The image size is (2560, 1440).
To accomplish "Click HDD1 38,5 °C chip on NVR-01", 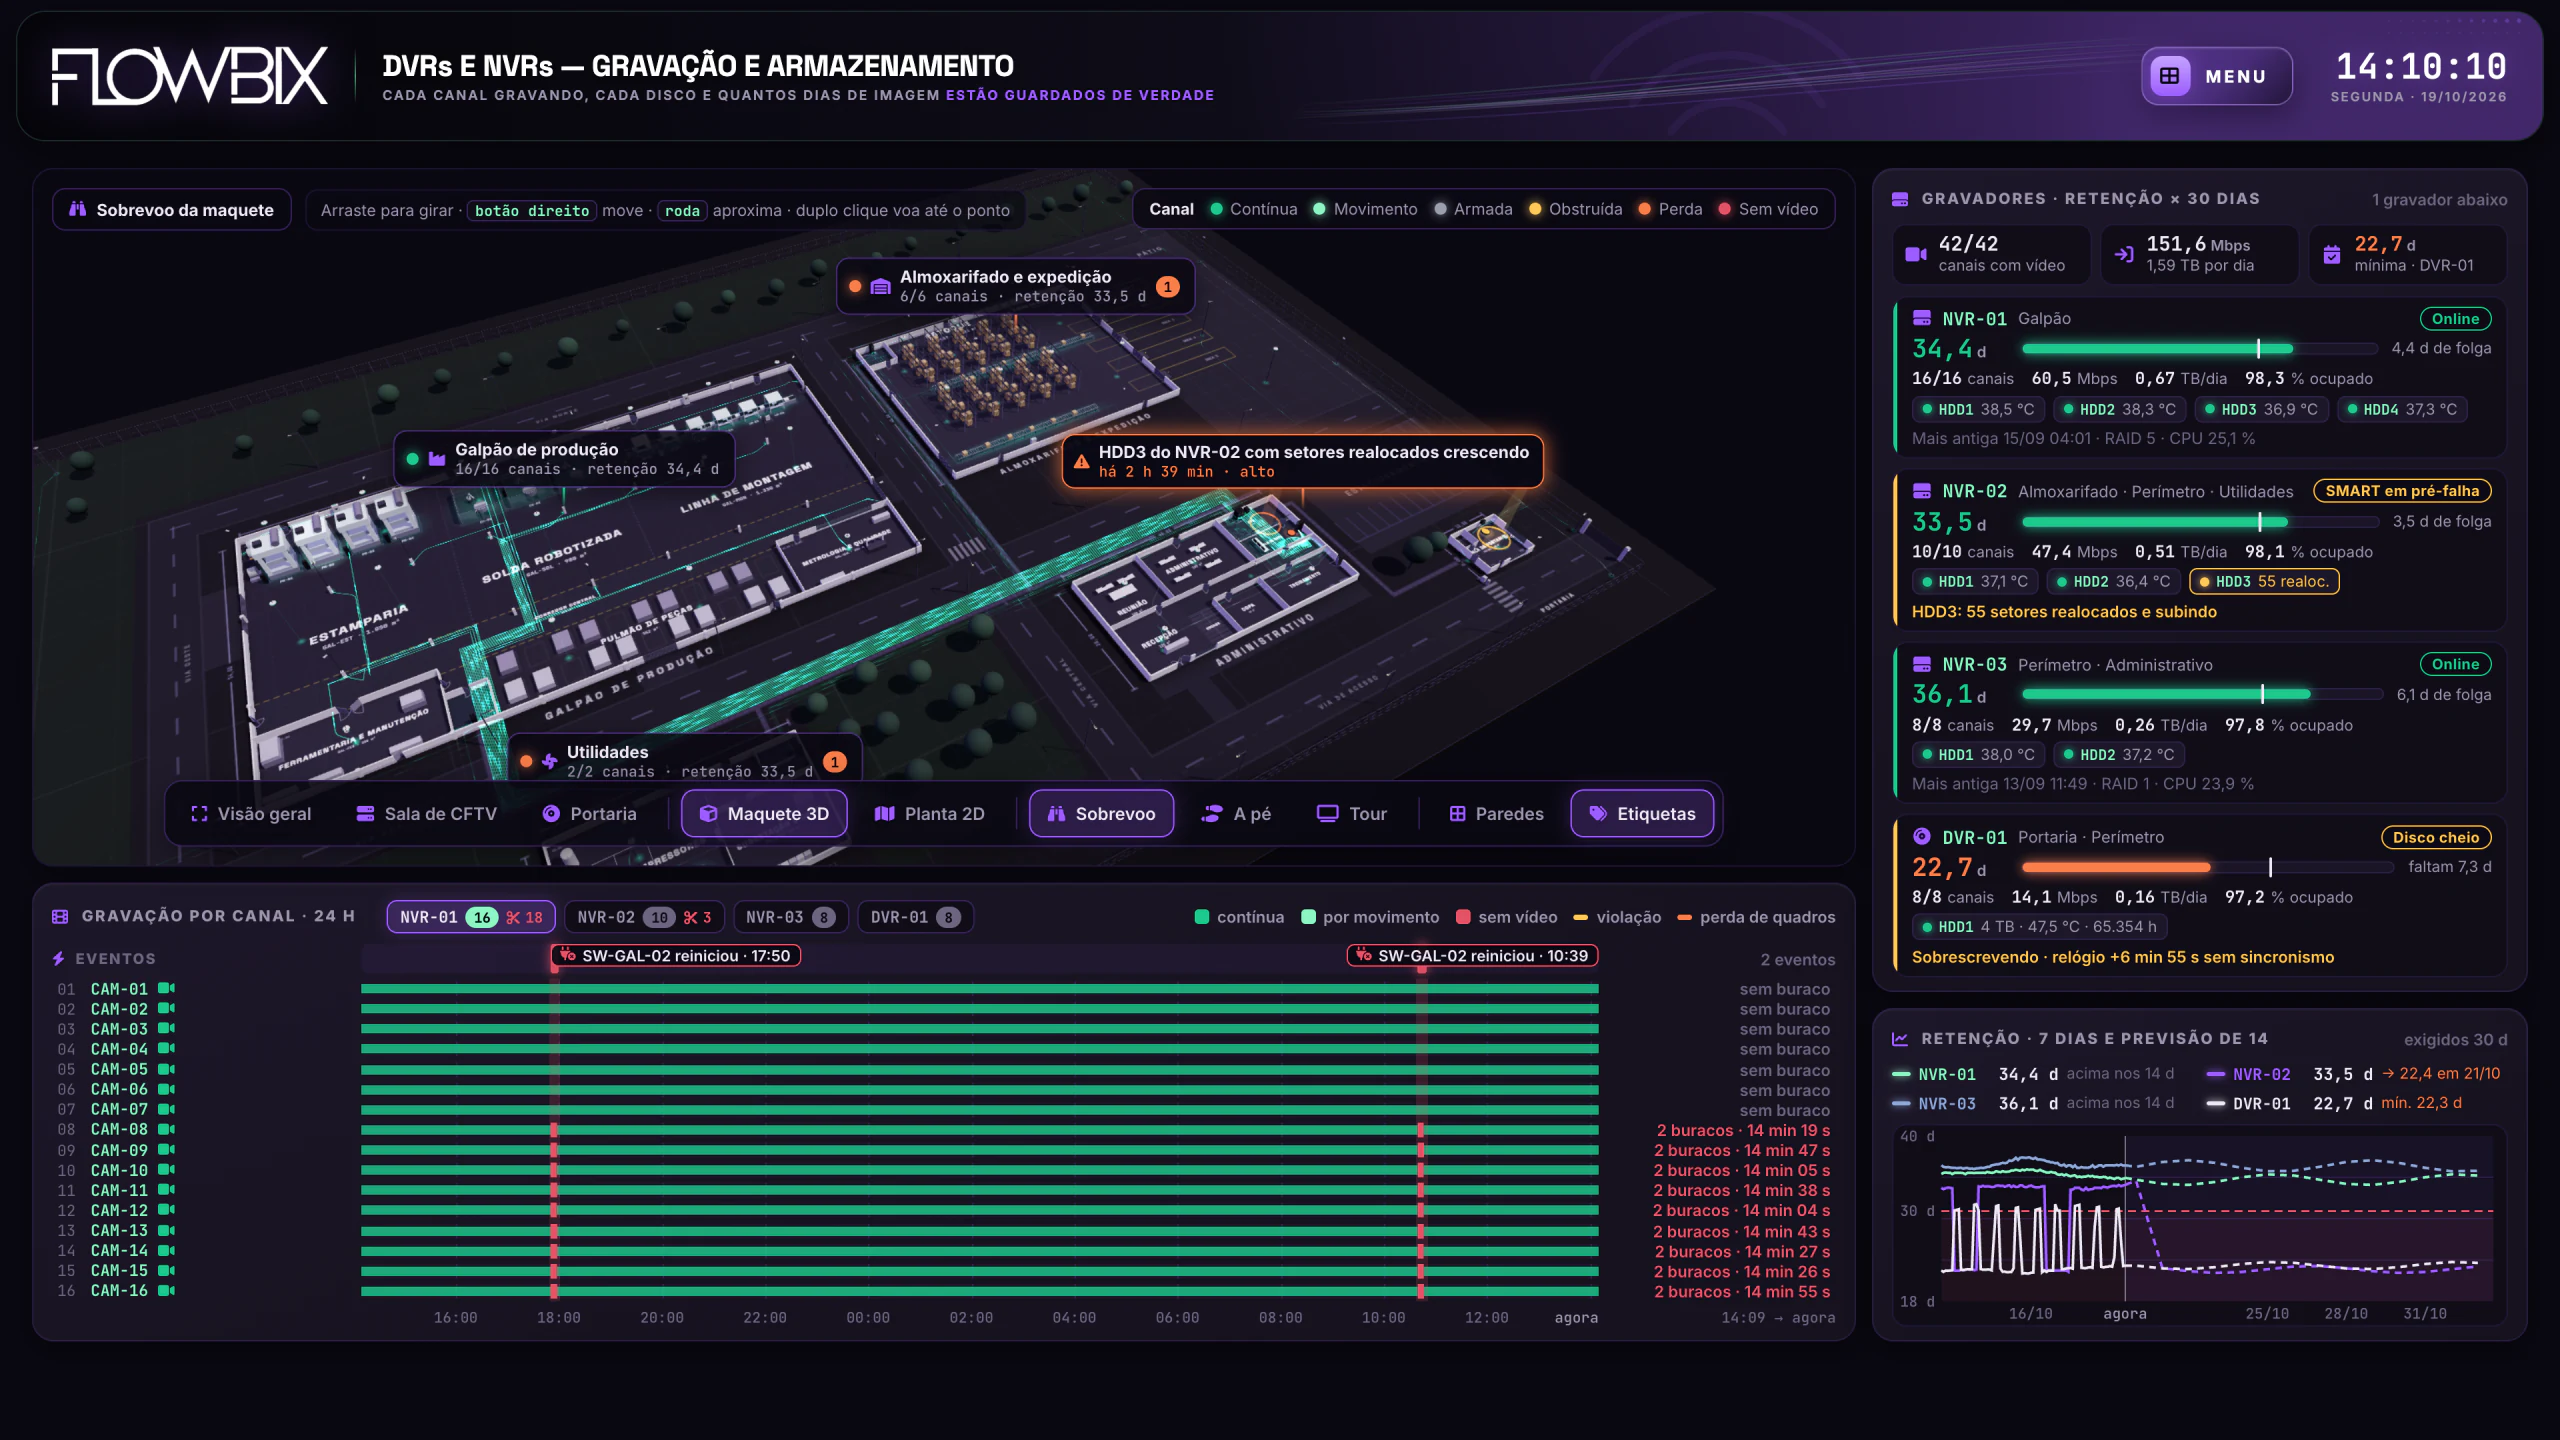I will point(1978,410).
